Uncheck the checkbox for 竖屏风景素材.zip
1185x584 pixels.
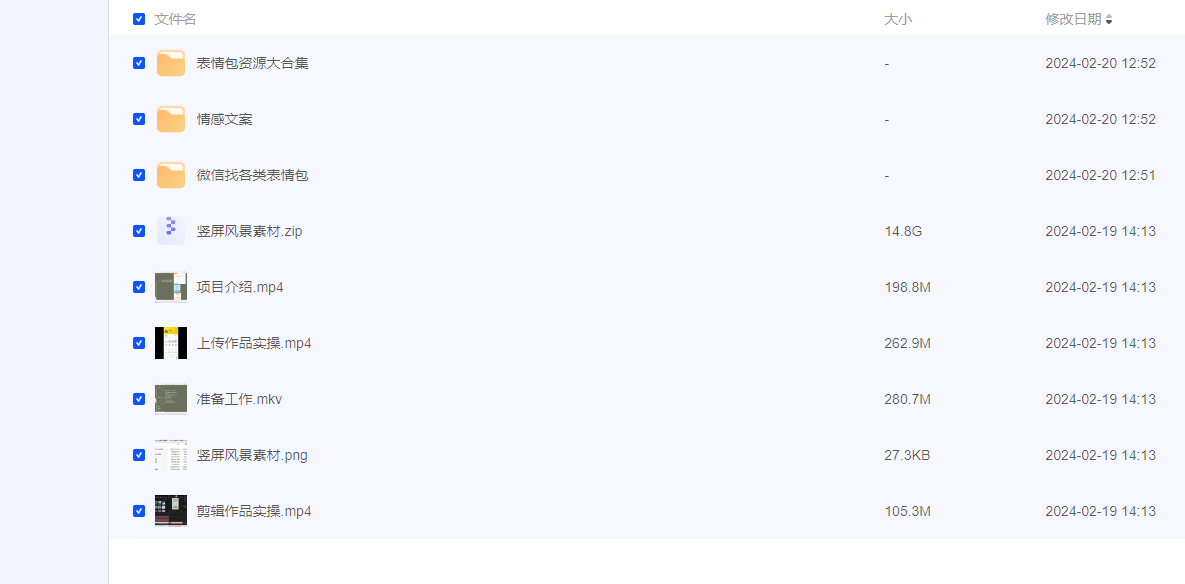(139, 231)
